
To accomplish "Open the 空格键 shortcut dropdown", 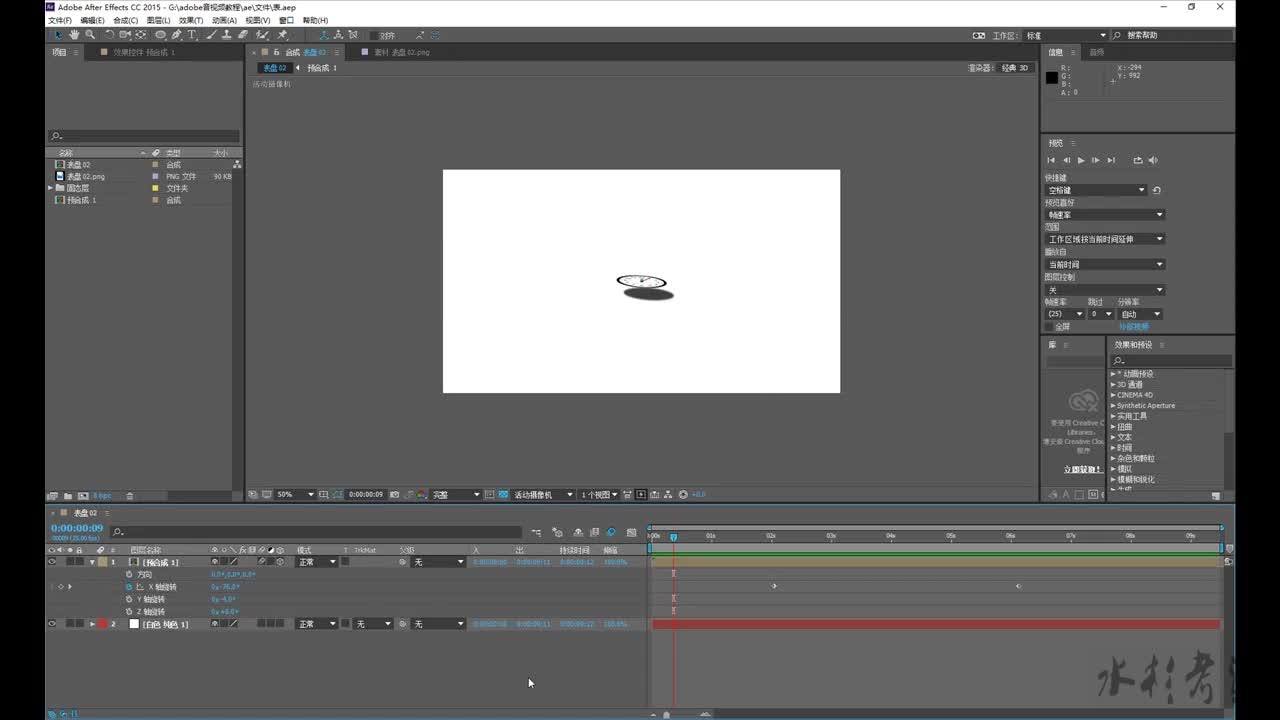I will coord(1096,190).
